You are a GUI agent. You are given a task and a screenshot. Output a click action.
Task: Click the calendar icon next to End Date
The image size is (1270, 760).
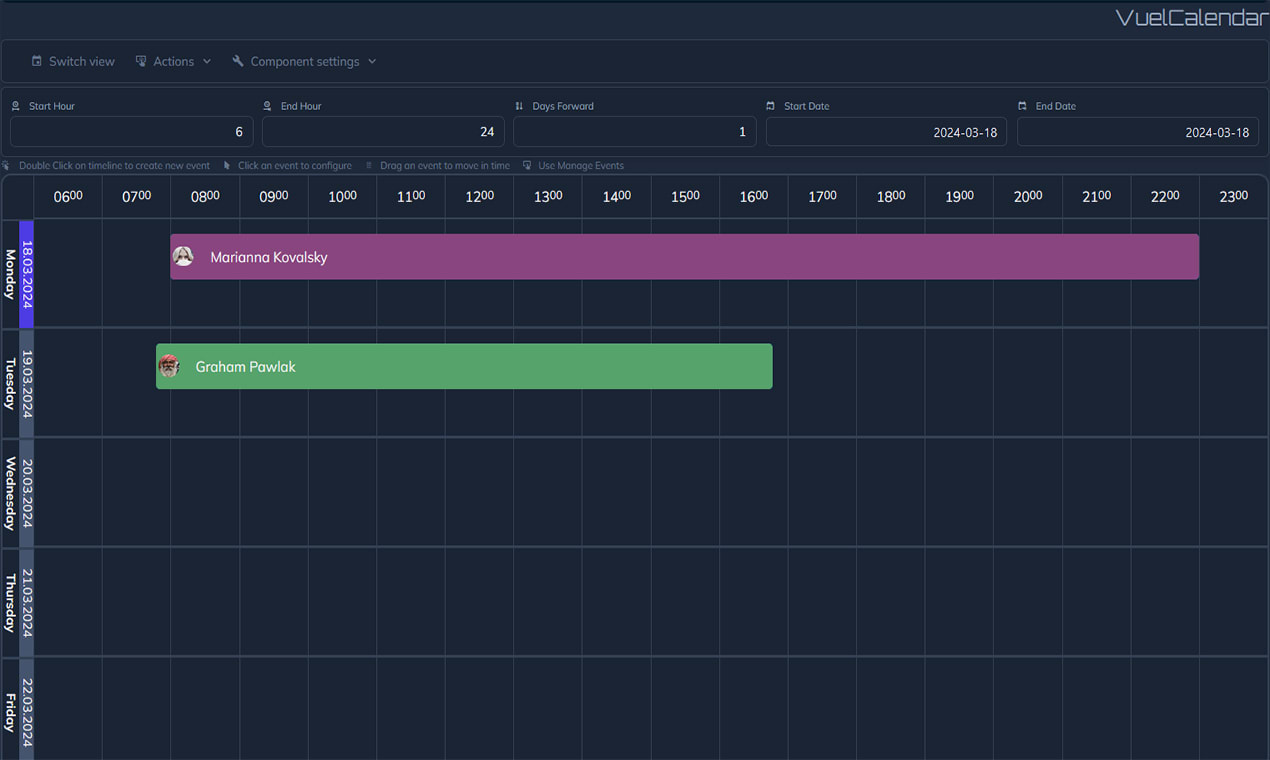click(x=1023, y=105)
